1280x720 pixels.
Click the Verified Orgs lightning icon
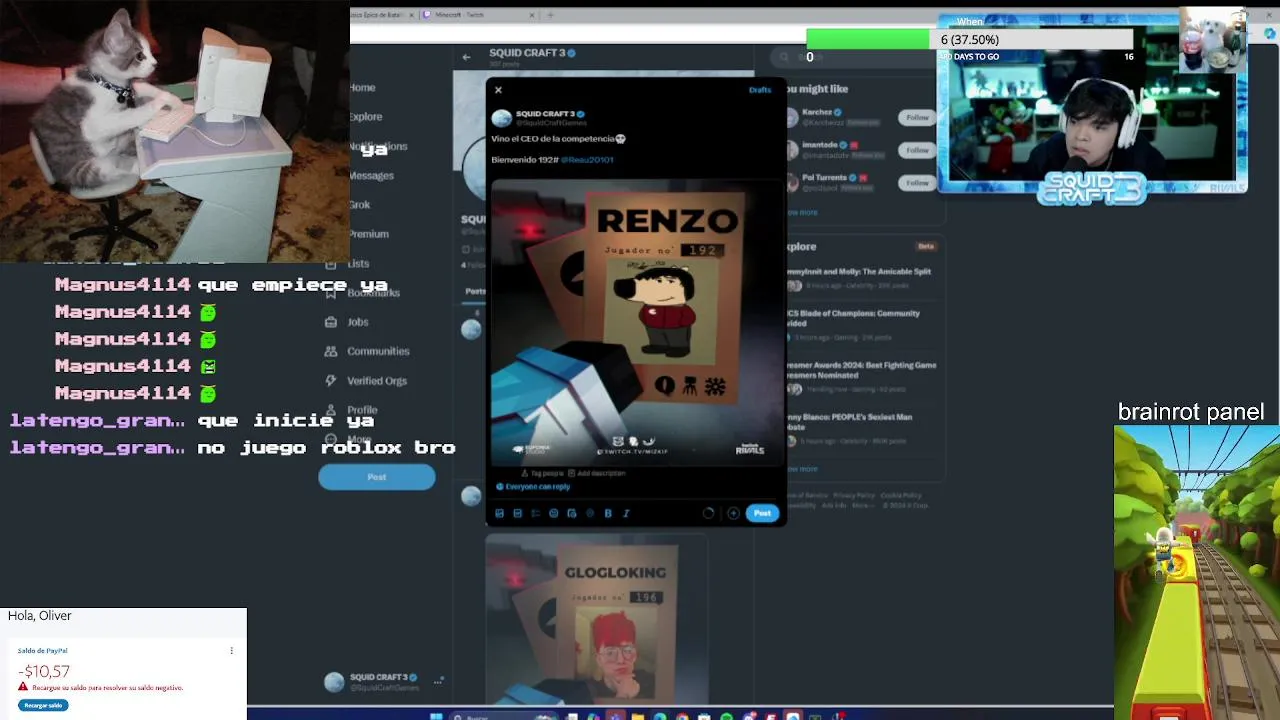[x=331, y=381]
